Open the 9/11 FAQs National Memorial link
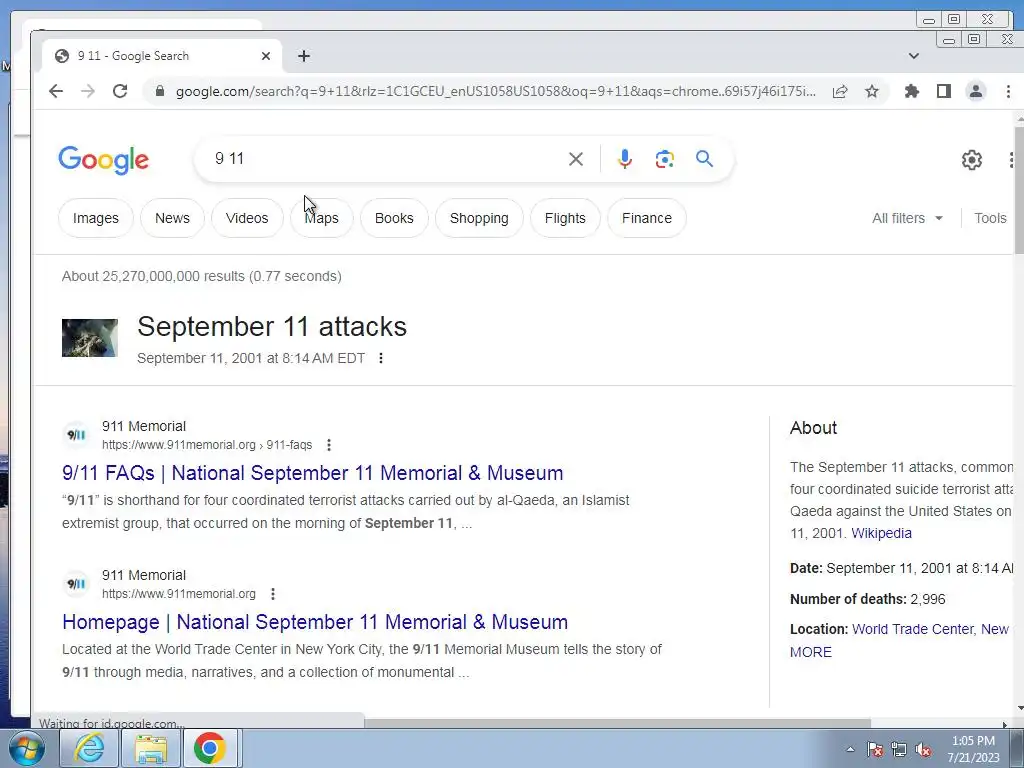Image resolution: width=1024 pixels, height=768 pixels. [313, 473]
